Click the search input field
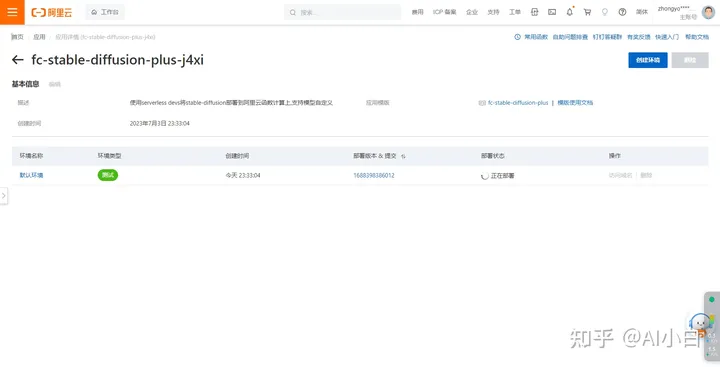Image resolution: width=720 pixels, height=367 pixels. pyautogui.click(x=342, y=12)
